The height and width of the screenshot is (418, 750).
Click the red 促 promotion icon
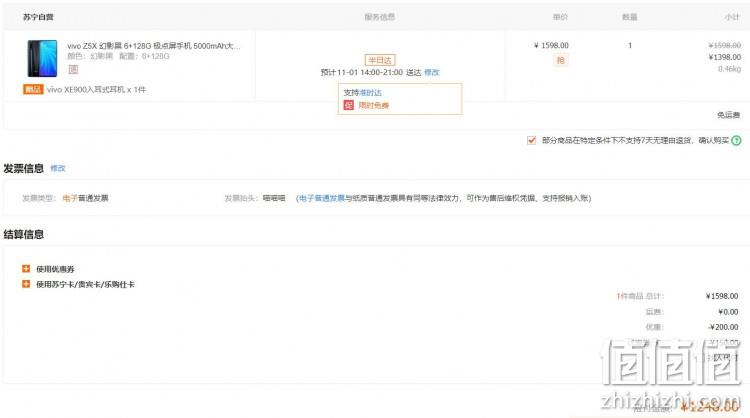click(x=349, y=105)
